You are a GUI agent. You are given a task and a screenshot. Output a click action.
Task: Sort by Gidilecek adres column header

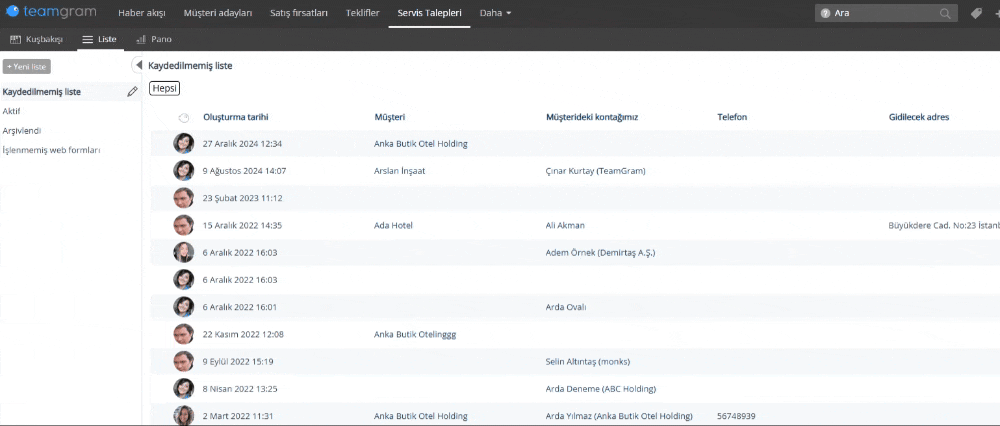pyautogui.click(x=919, y=117)
